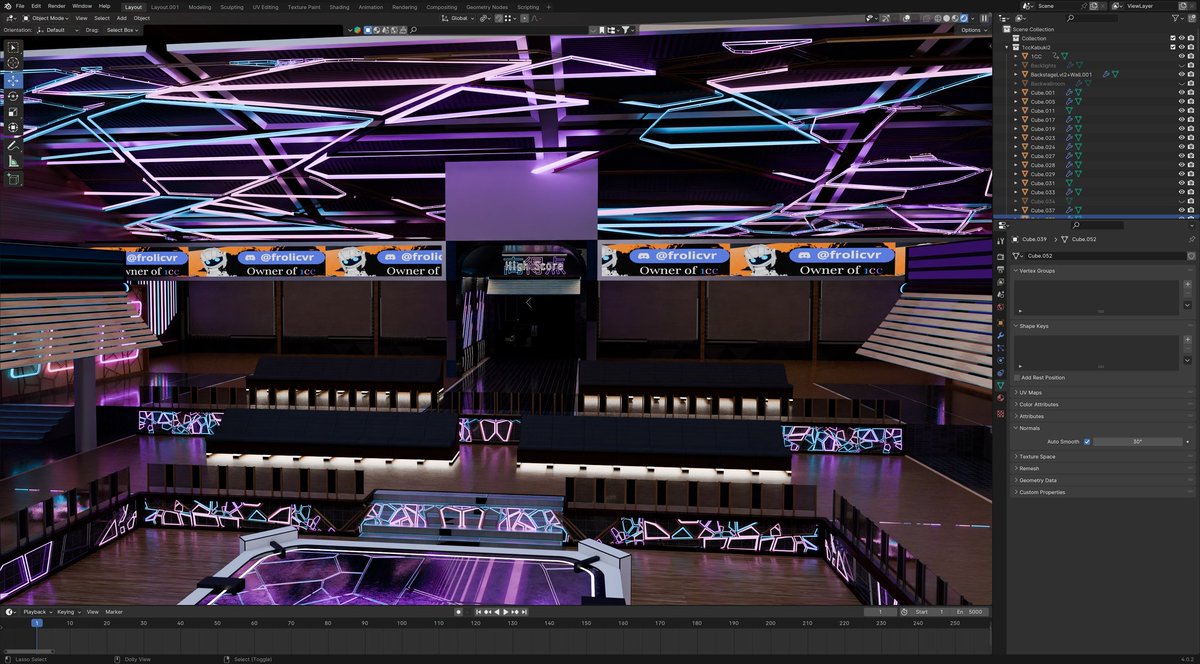Switch to the Sculpting workspace tab
This screenshot has width=1200, height=664.
pyautogui.click(x=231, y=6)
